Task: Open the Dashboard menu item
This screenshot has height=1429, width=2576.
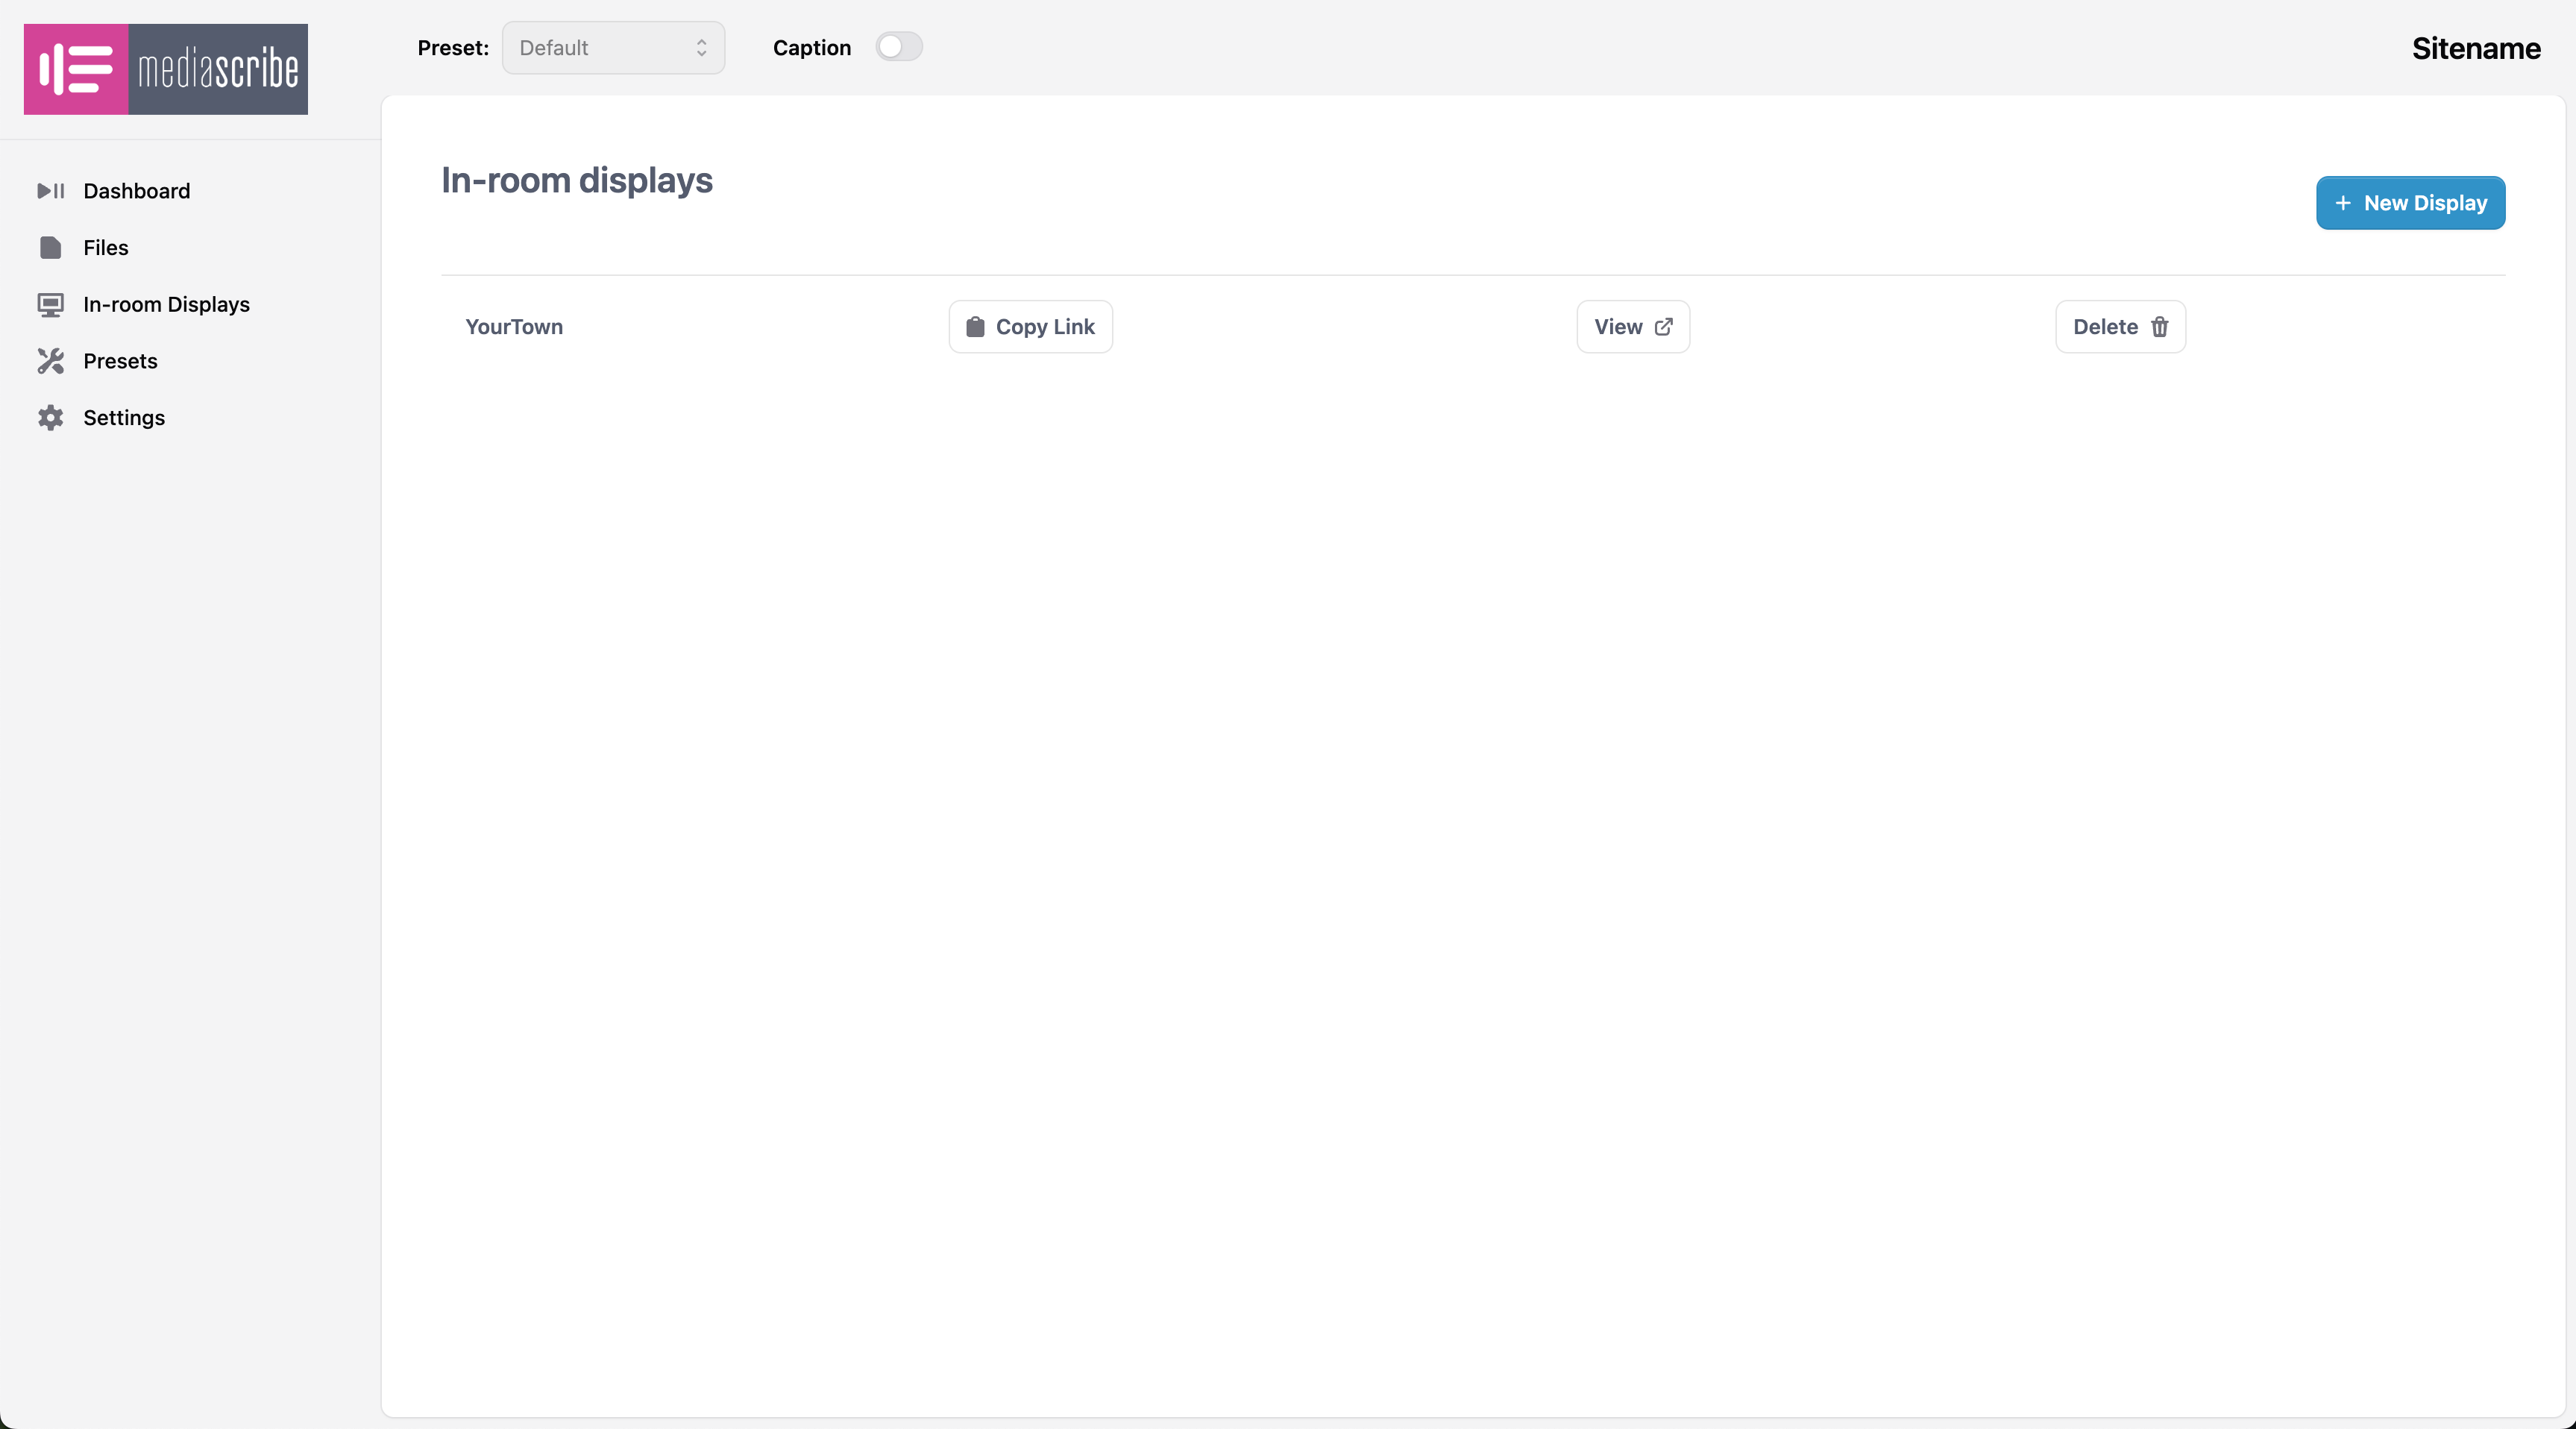Action: 136,191
